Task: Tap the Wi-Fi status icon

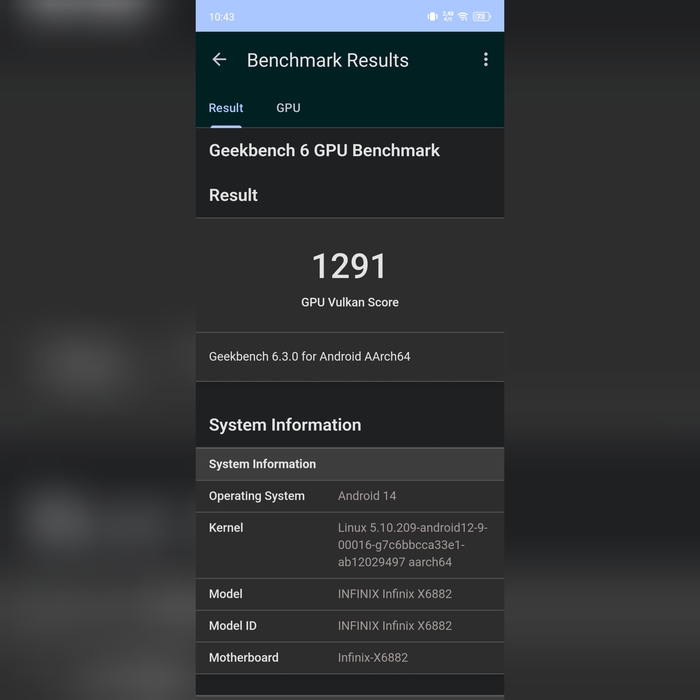Action: click(463, 17)
